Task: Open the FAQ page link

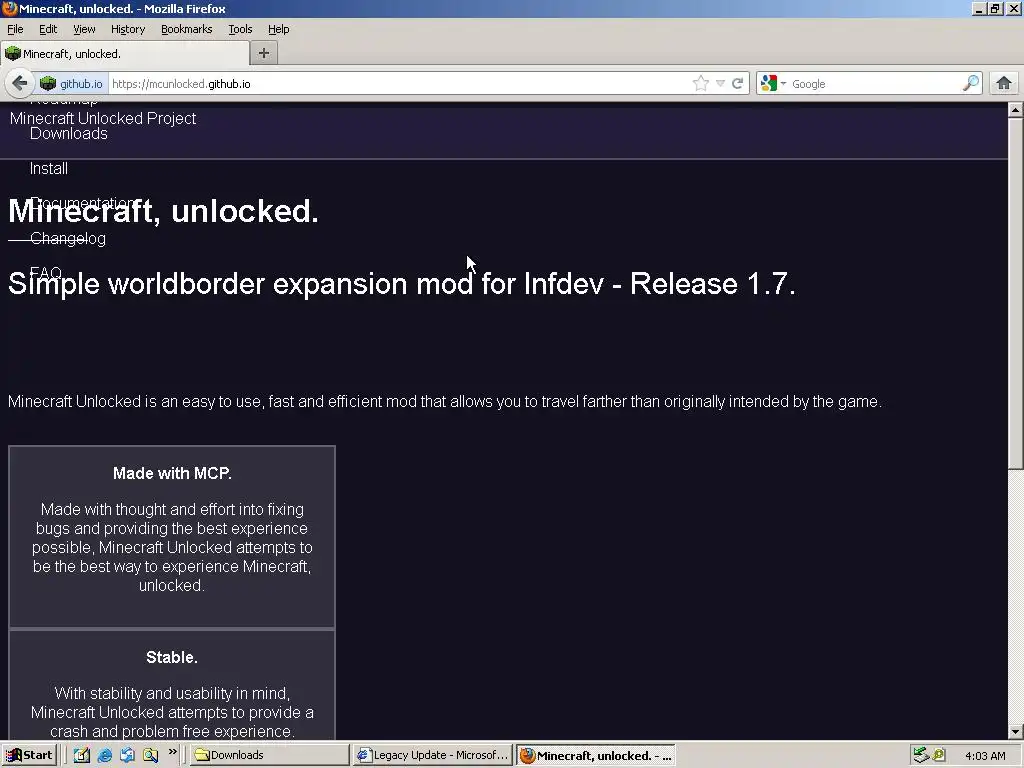Action: click(x=46, y=272)
